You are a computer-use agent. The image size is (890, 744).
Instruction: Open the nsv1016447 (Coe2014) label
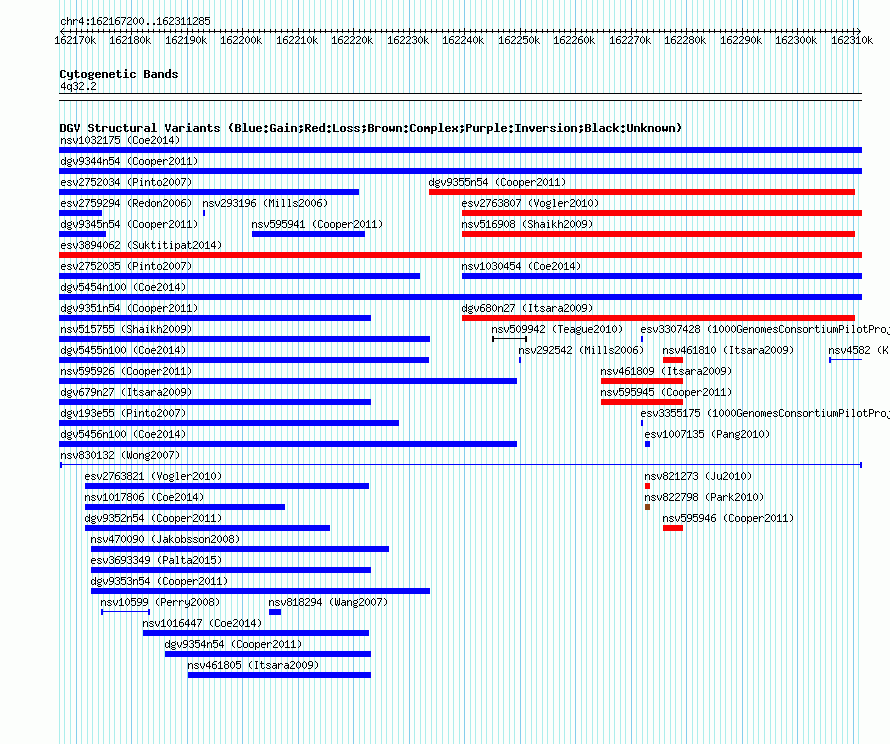click(x=202, y=623)
